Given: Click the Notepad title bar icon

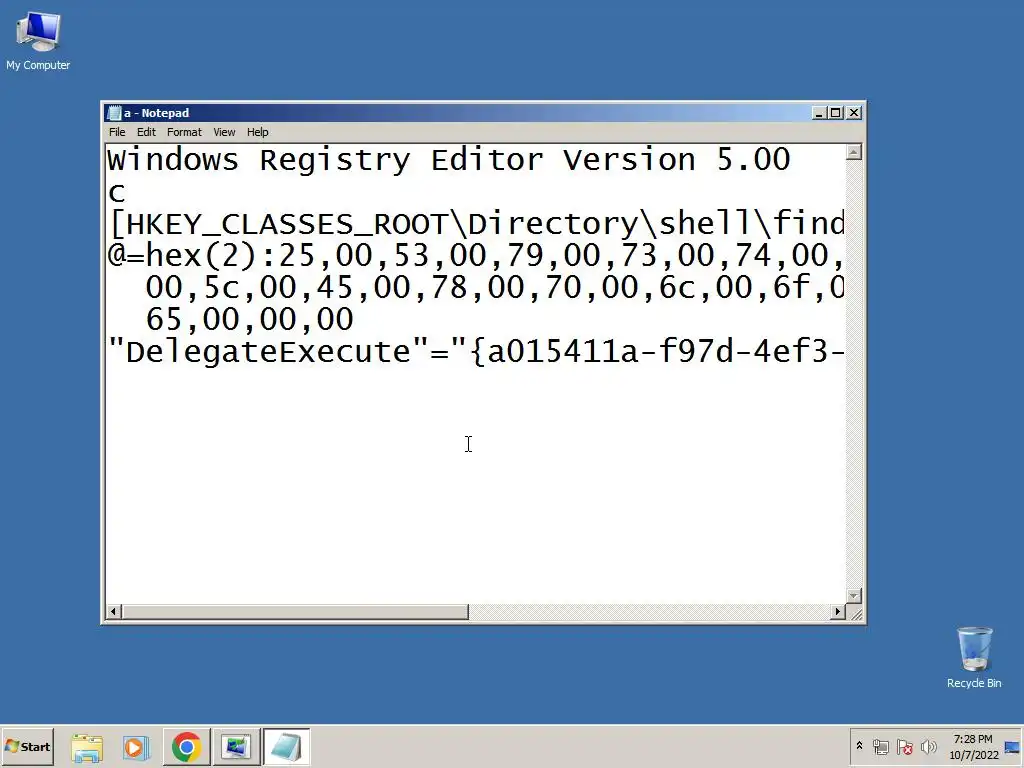Looking at the screenshot, I should pos(114,113).
